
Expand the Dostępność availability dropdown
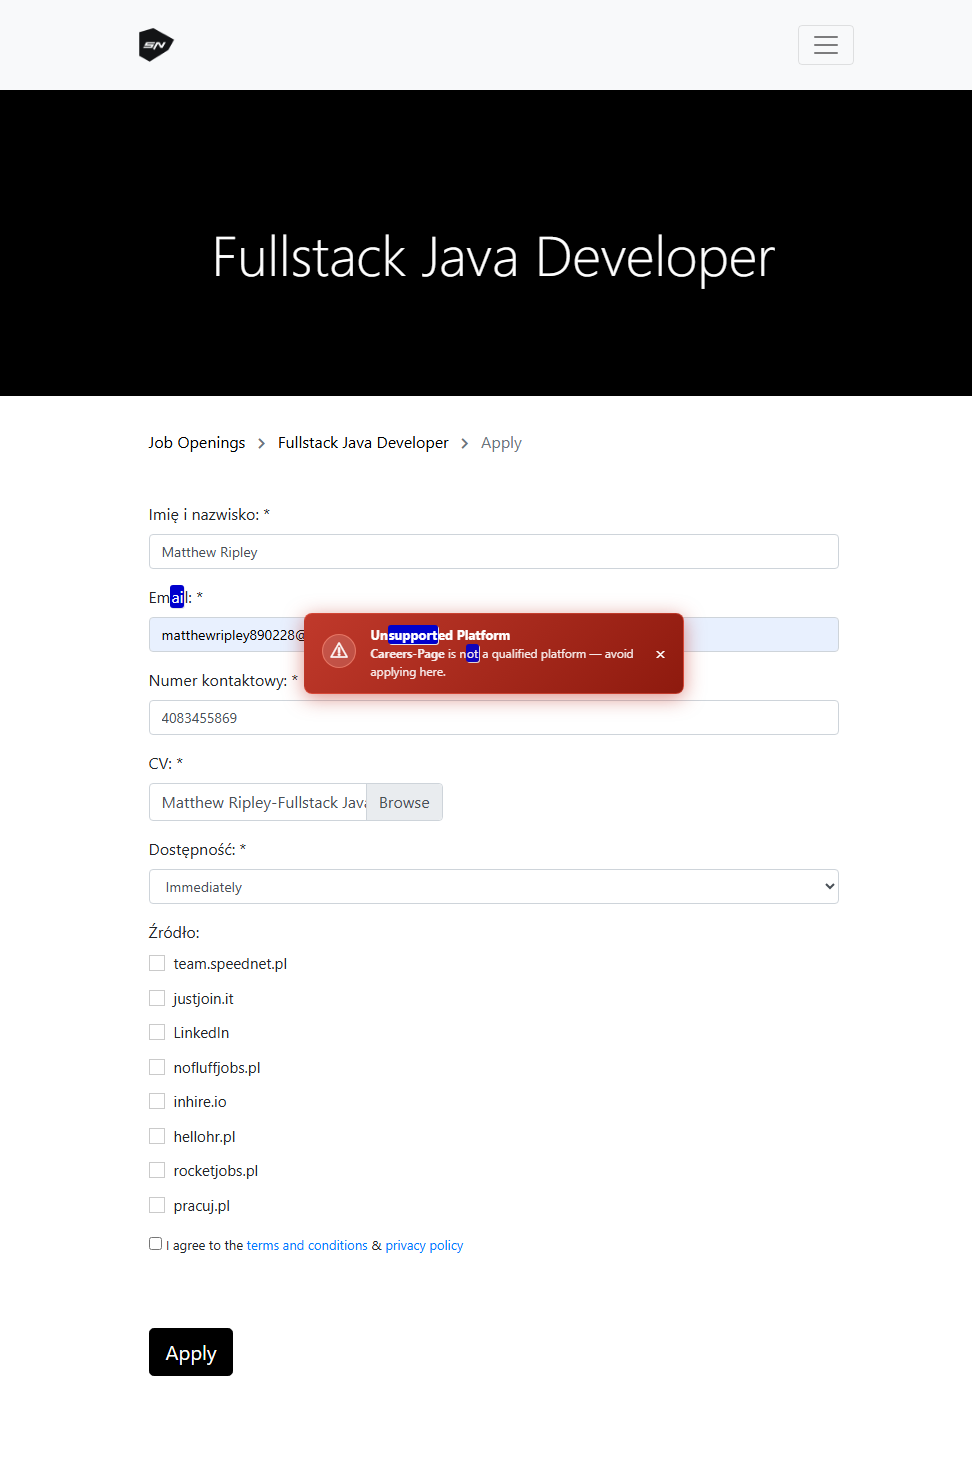(x=493, y=887)
